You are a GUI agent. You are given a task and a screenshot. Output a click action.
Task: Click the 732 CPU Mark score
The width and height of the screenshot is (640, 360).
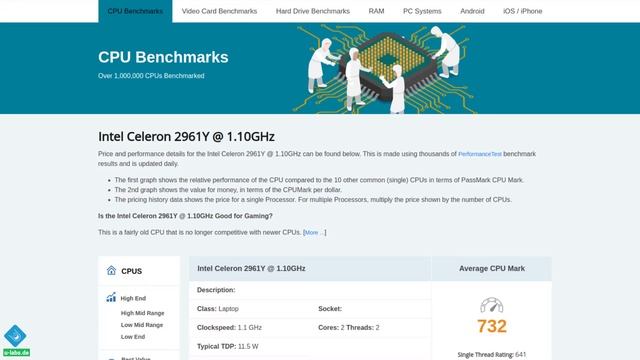point(492,326)
